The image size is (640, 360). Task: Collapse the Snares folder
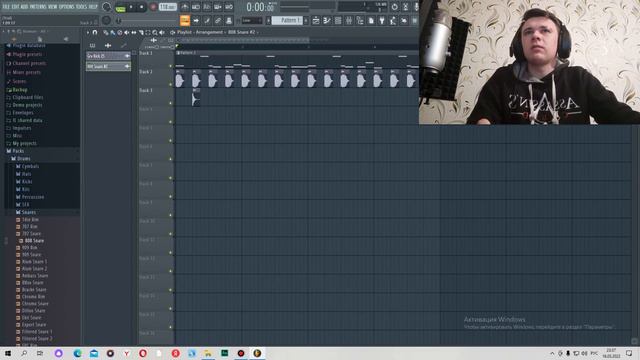pyautogui.click(x=29, y=212)
